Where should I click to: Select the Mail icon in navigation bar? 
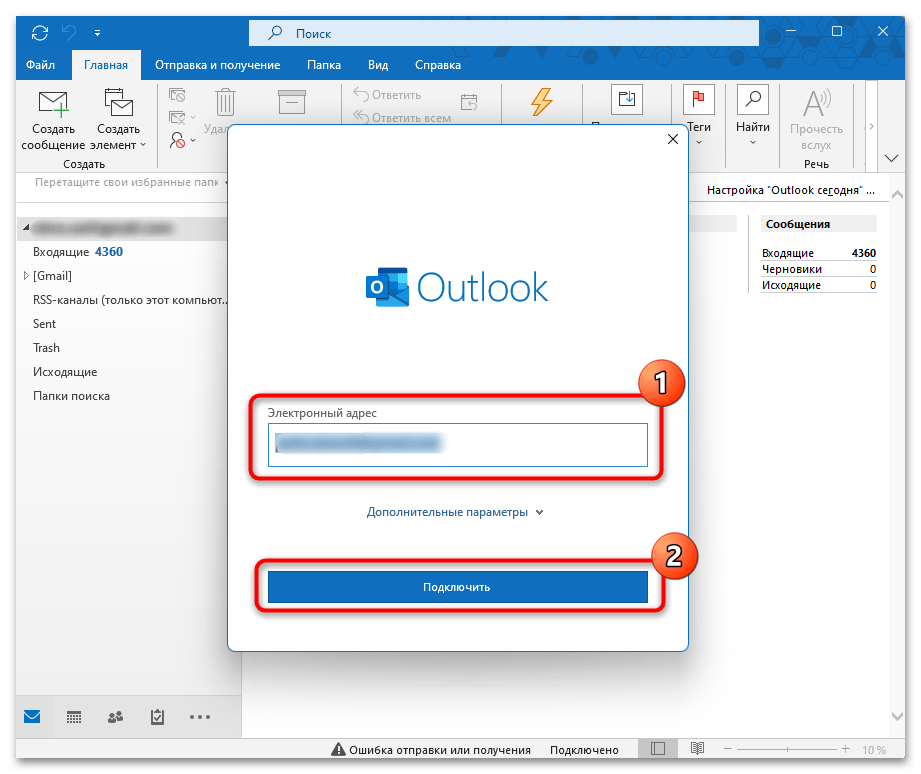[30, 717]
